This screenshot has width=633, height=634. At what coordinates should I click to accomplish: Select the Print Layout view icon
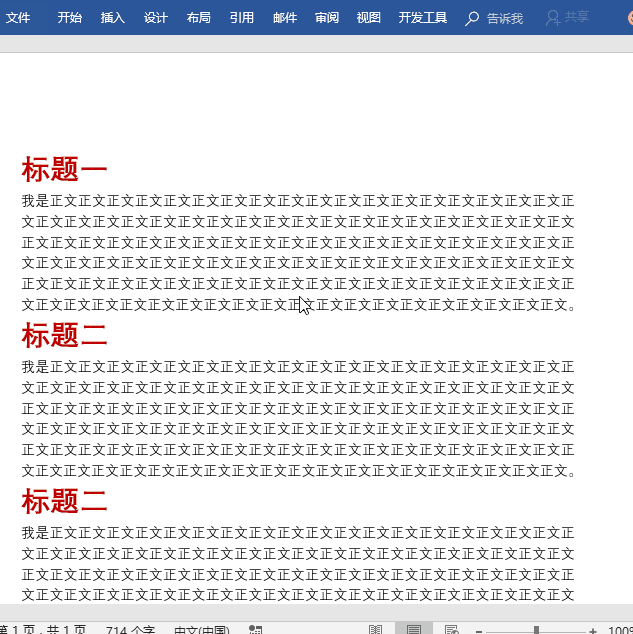[x=414, y=629]
